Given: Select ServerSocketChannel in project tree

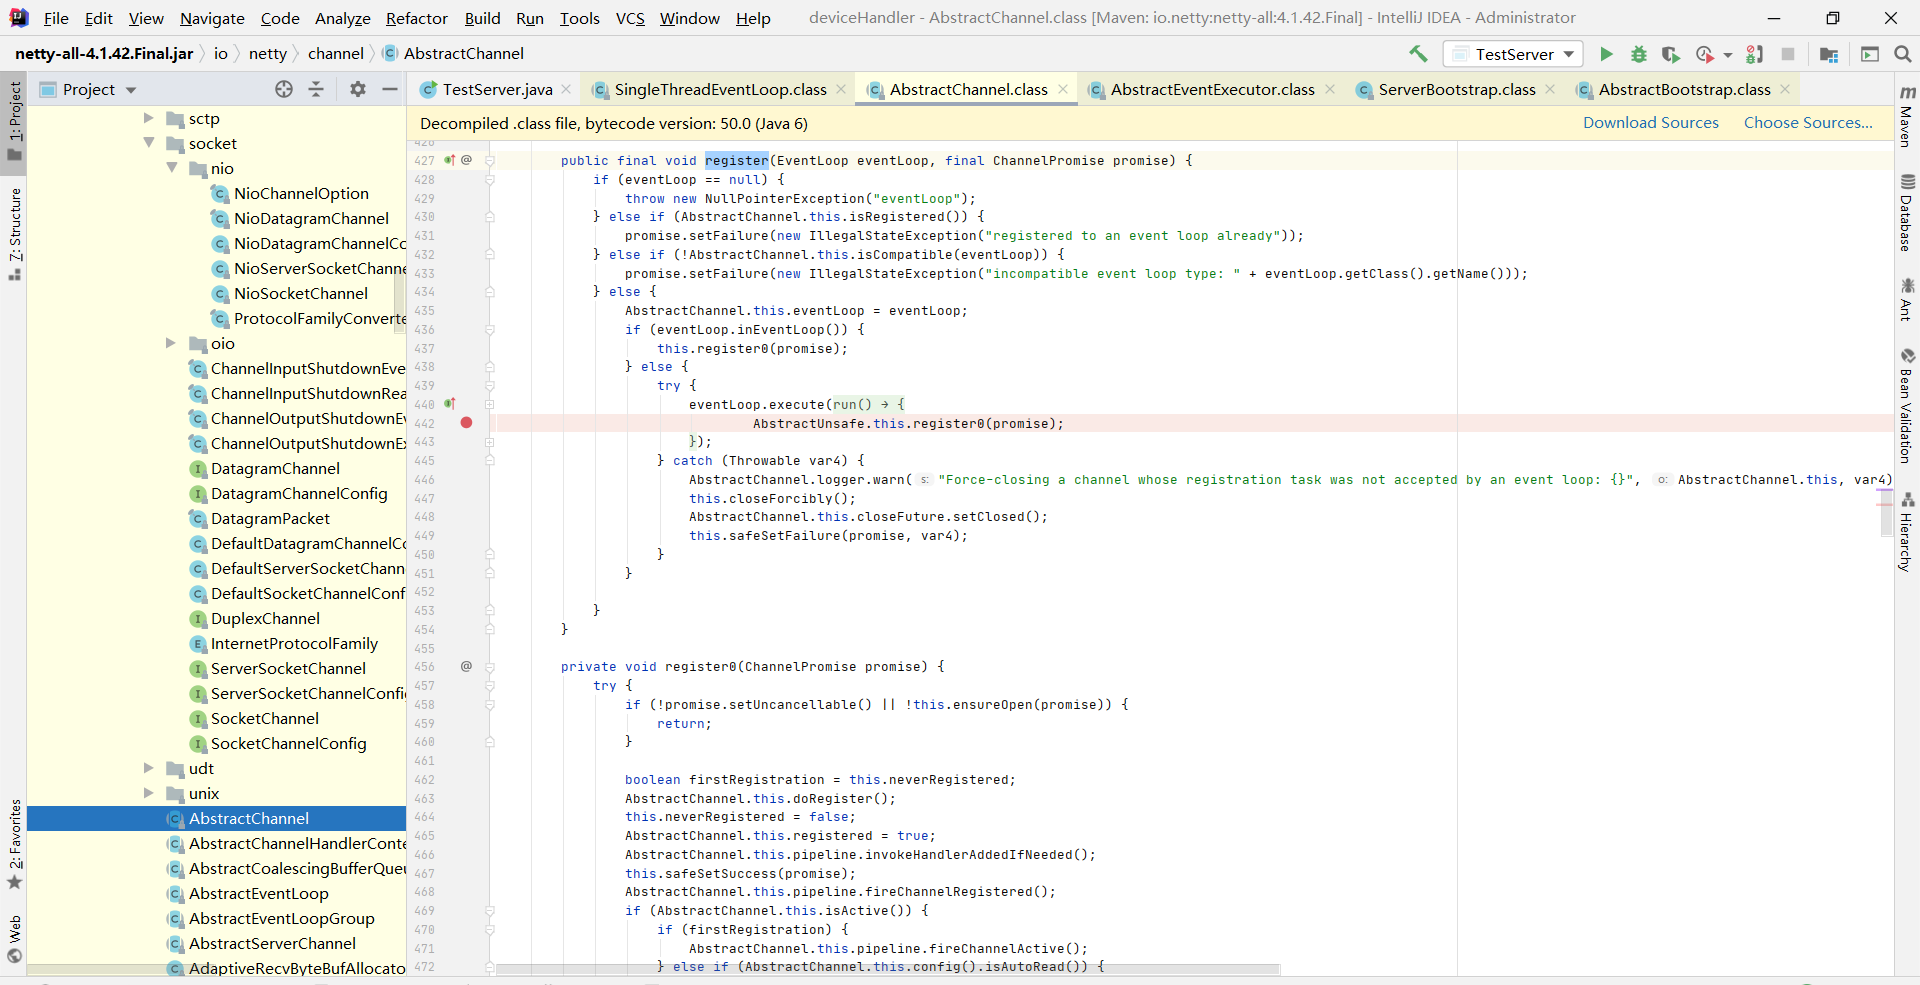Looking at the screenshot, I should [288, 669].
